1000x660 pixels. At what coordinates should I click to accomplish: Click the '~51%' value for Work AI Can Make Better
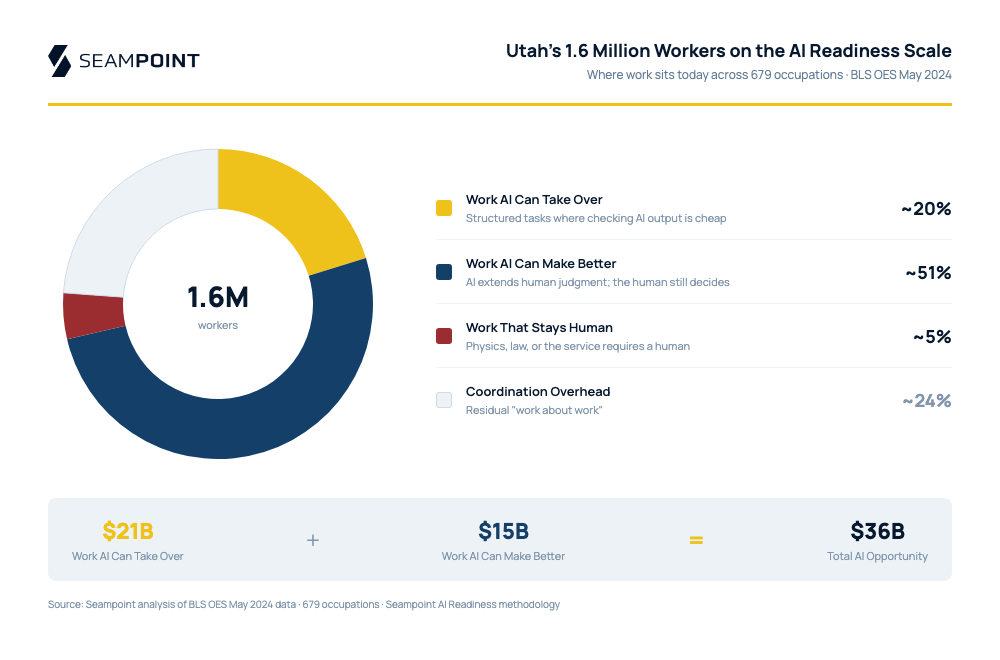pos(927,272)
